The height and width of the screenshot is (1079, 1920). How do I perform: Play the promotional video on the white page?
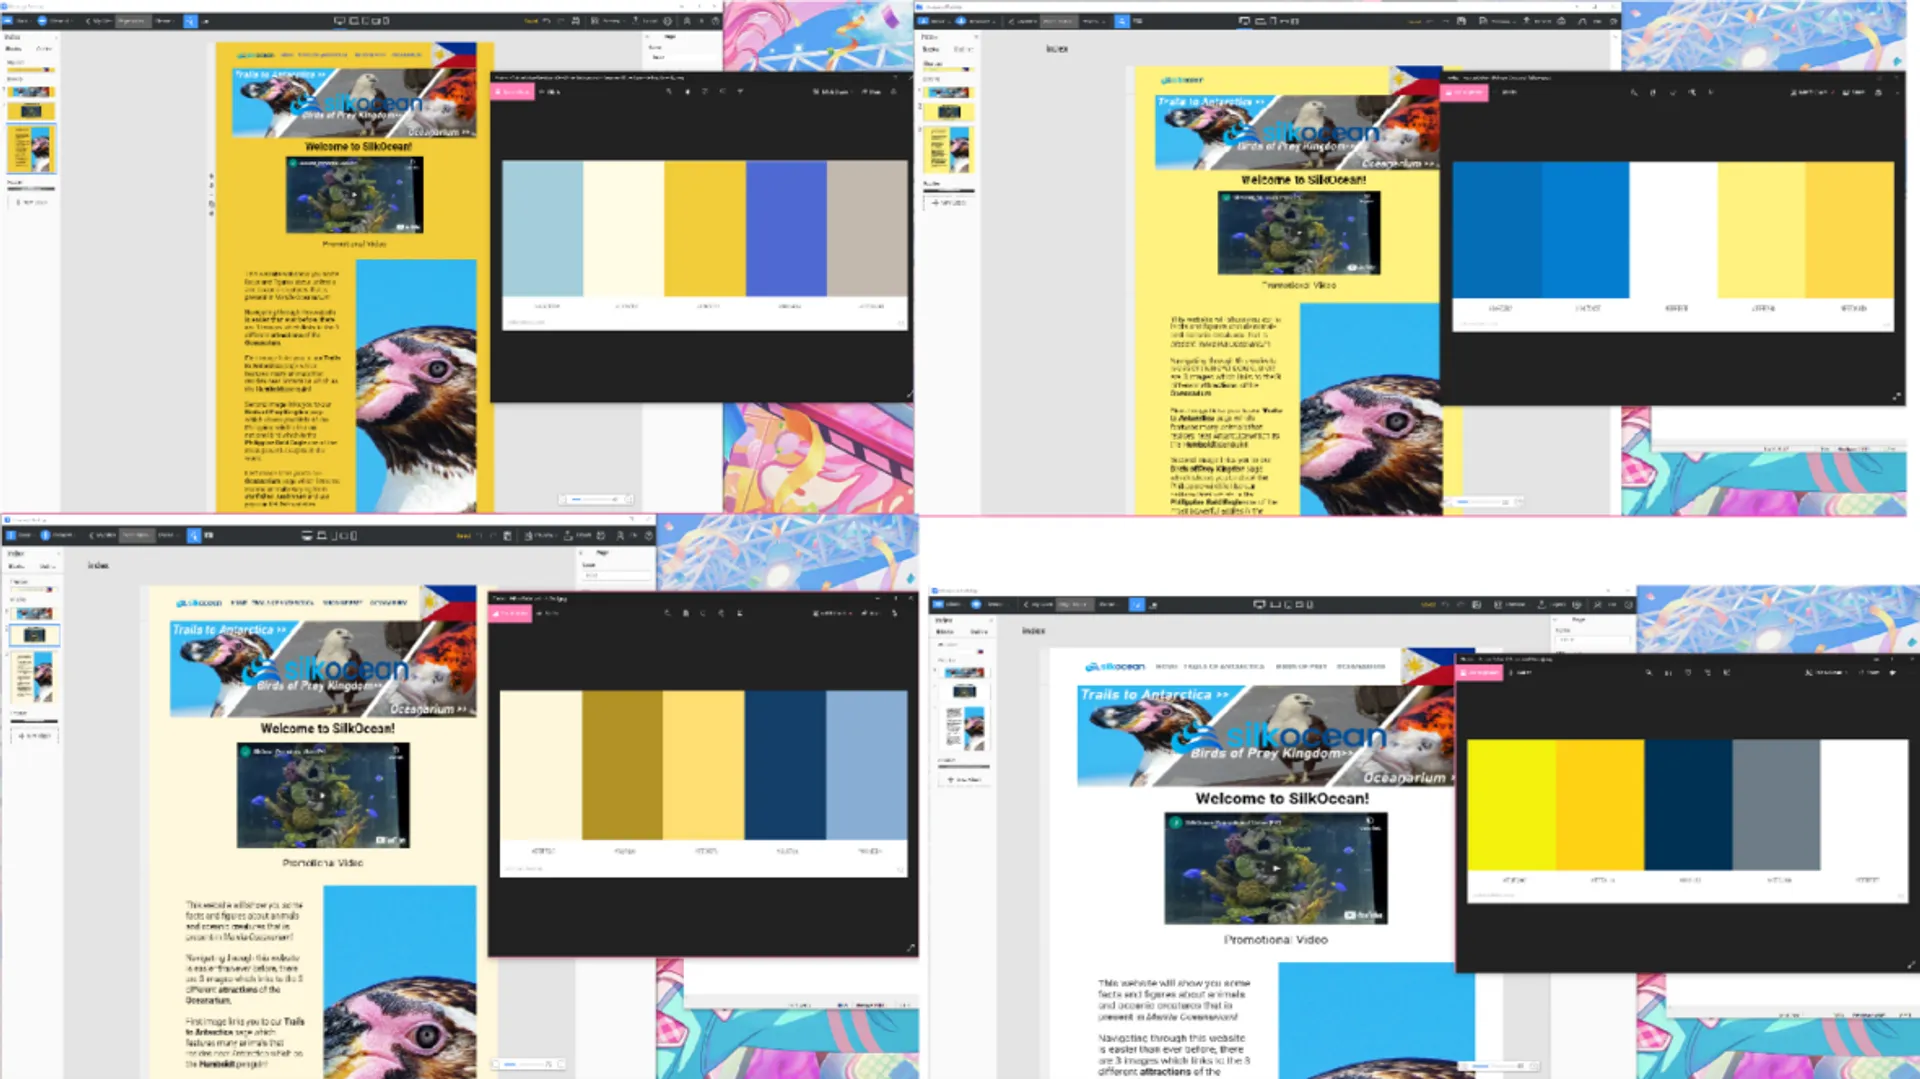tap(1276, 868)
